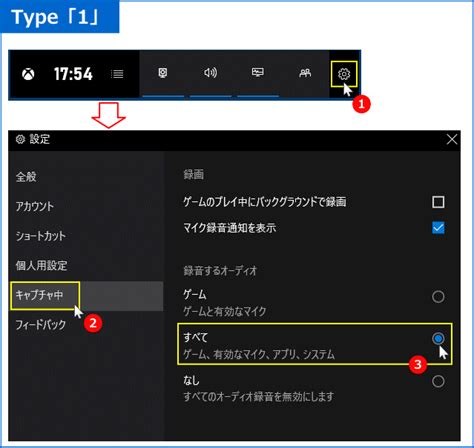Open the Performance monitor widget icon
474x448 pixels.
tap(258, 72)
